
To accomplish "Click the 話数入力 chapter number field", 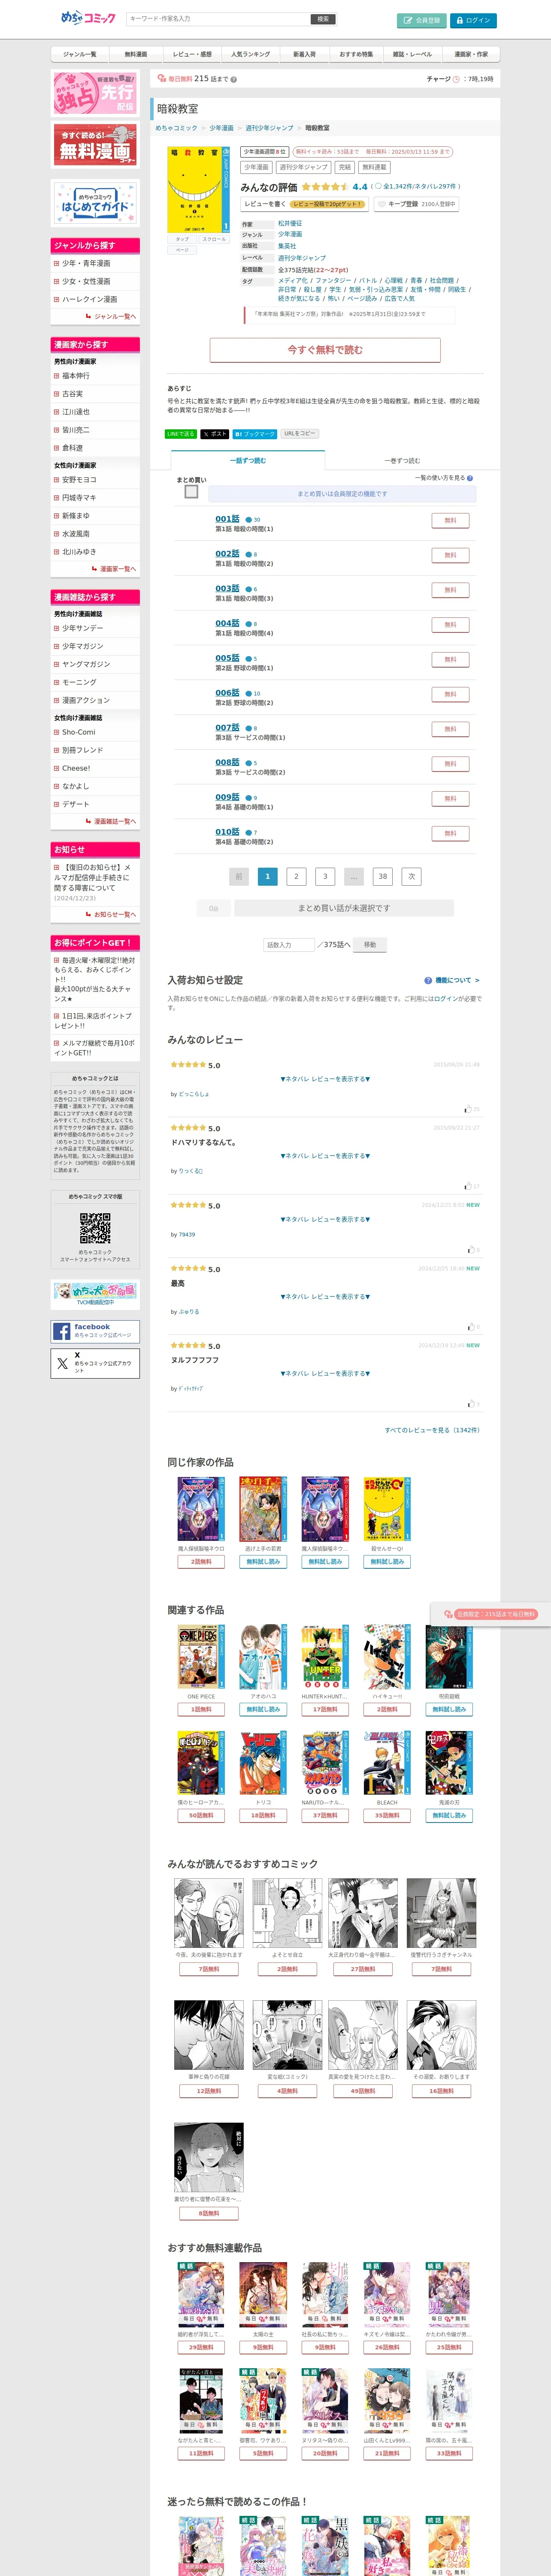I will coord(289,945).
